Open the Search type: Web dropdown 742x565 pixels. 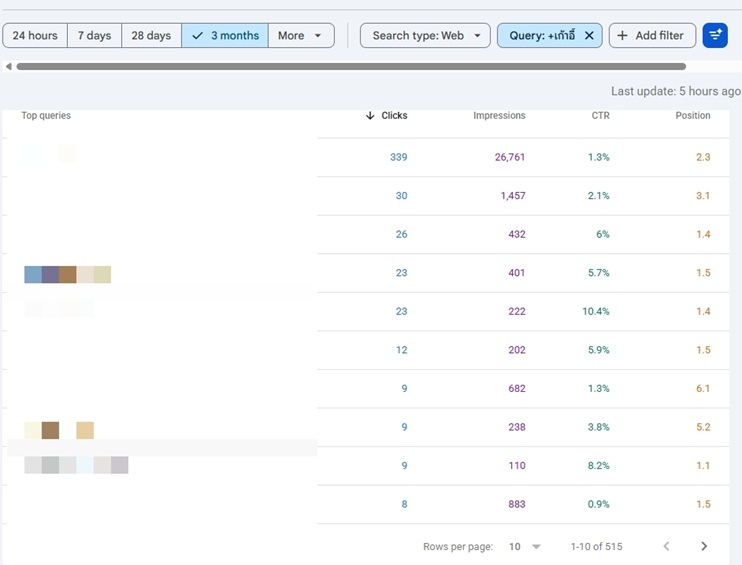425,35
